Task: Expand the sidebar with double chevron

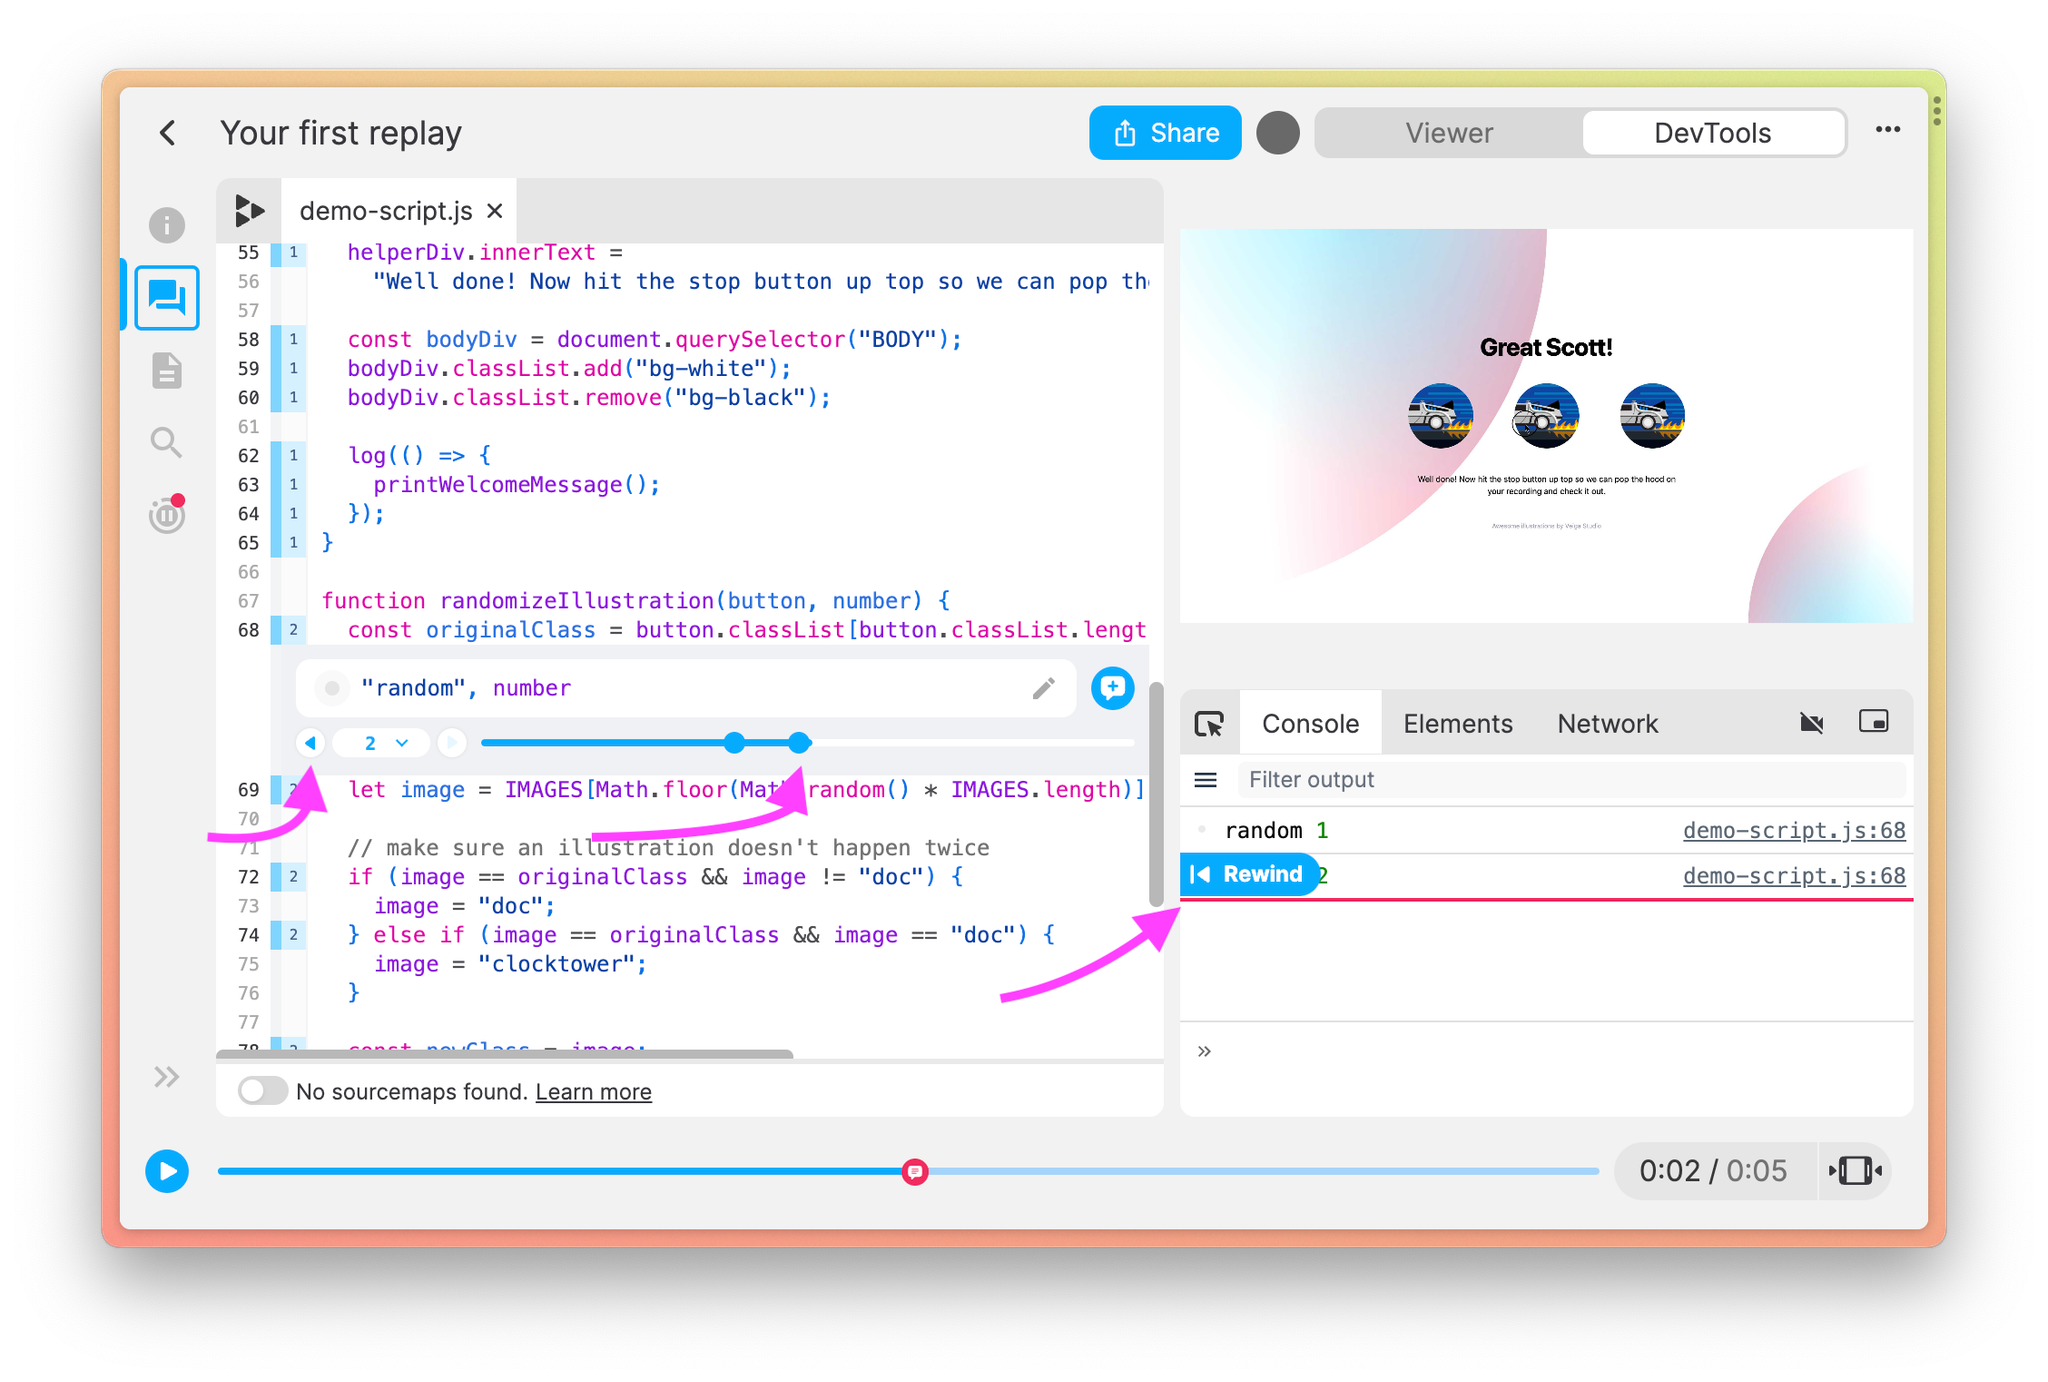Action: coord(167,1077)
